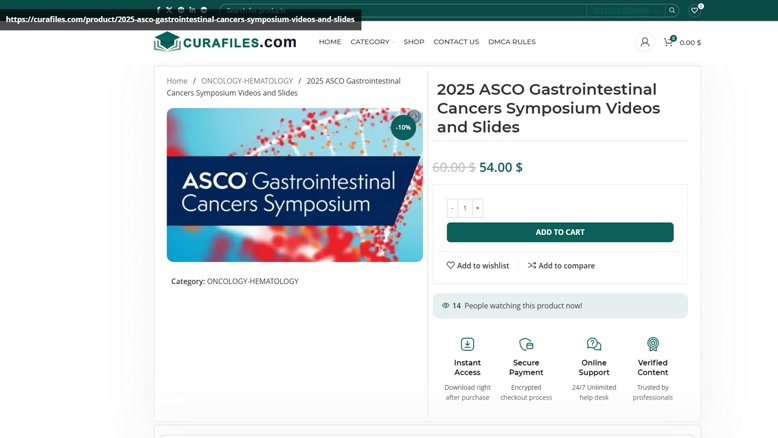Click the Instant Access download icon
The height and width of the screenshot is (438, 778).
[467, 344]
